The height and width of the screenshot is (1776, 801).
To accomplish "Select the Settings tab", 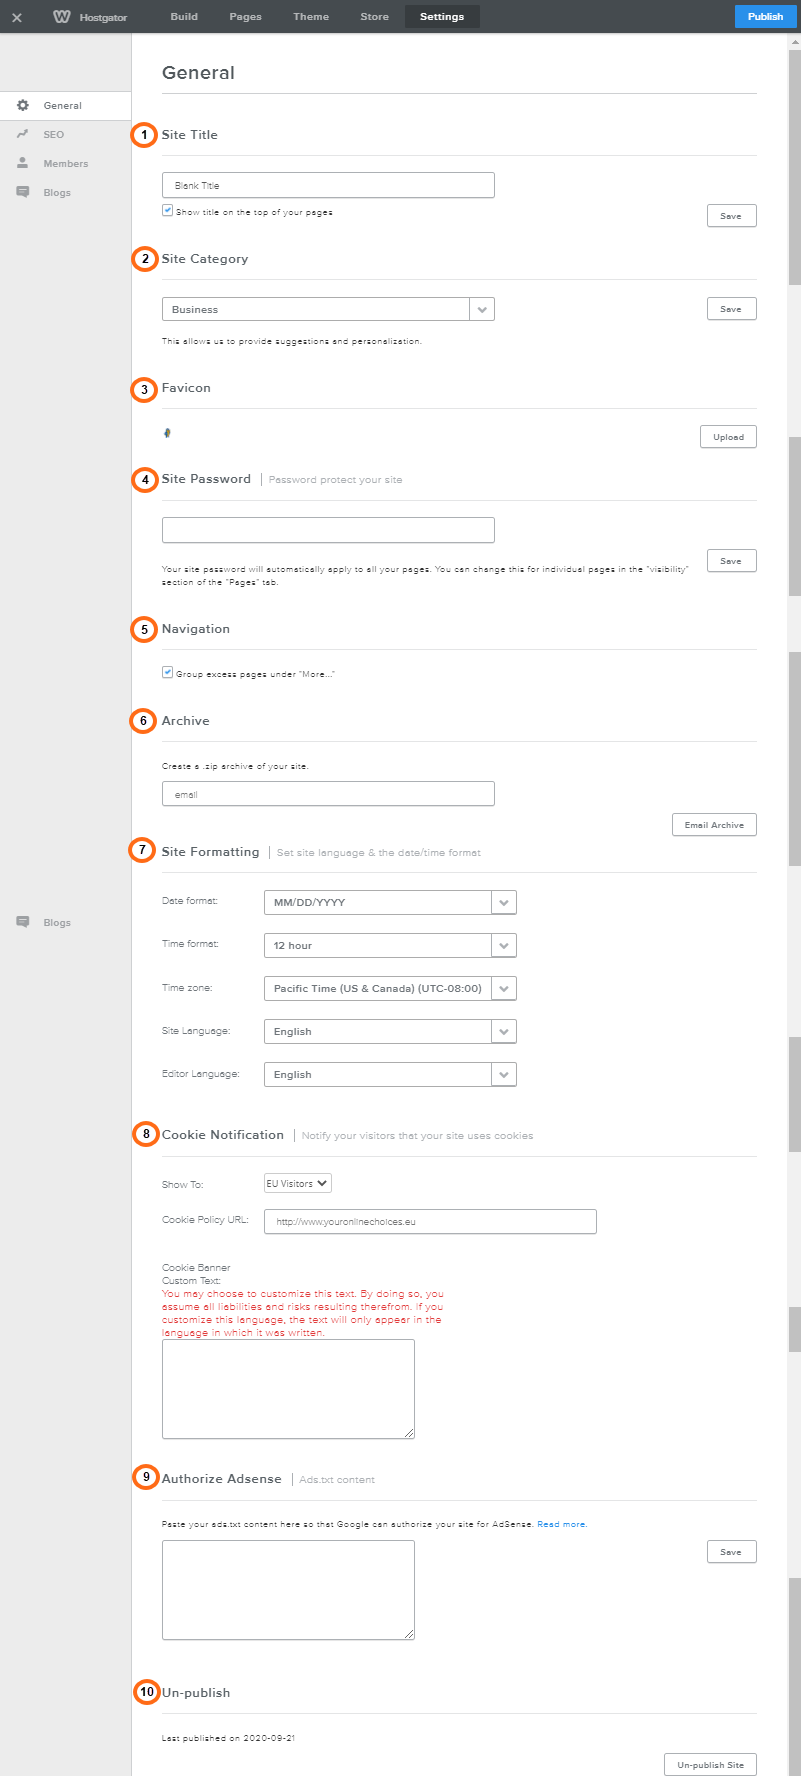I will pyautogui.click(x=442, y=17).
